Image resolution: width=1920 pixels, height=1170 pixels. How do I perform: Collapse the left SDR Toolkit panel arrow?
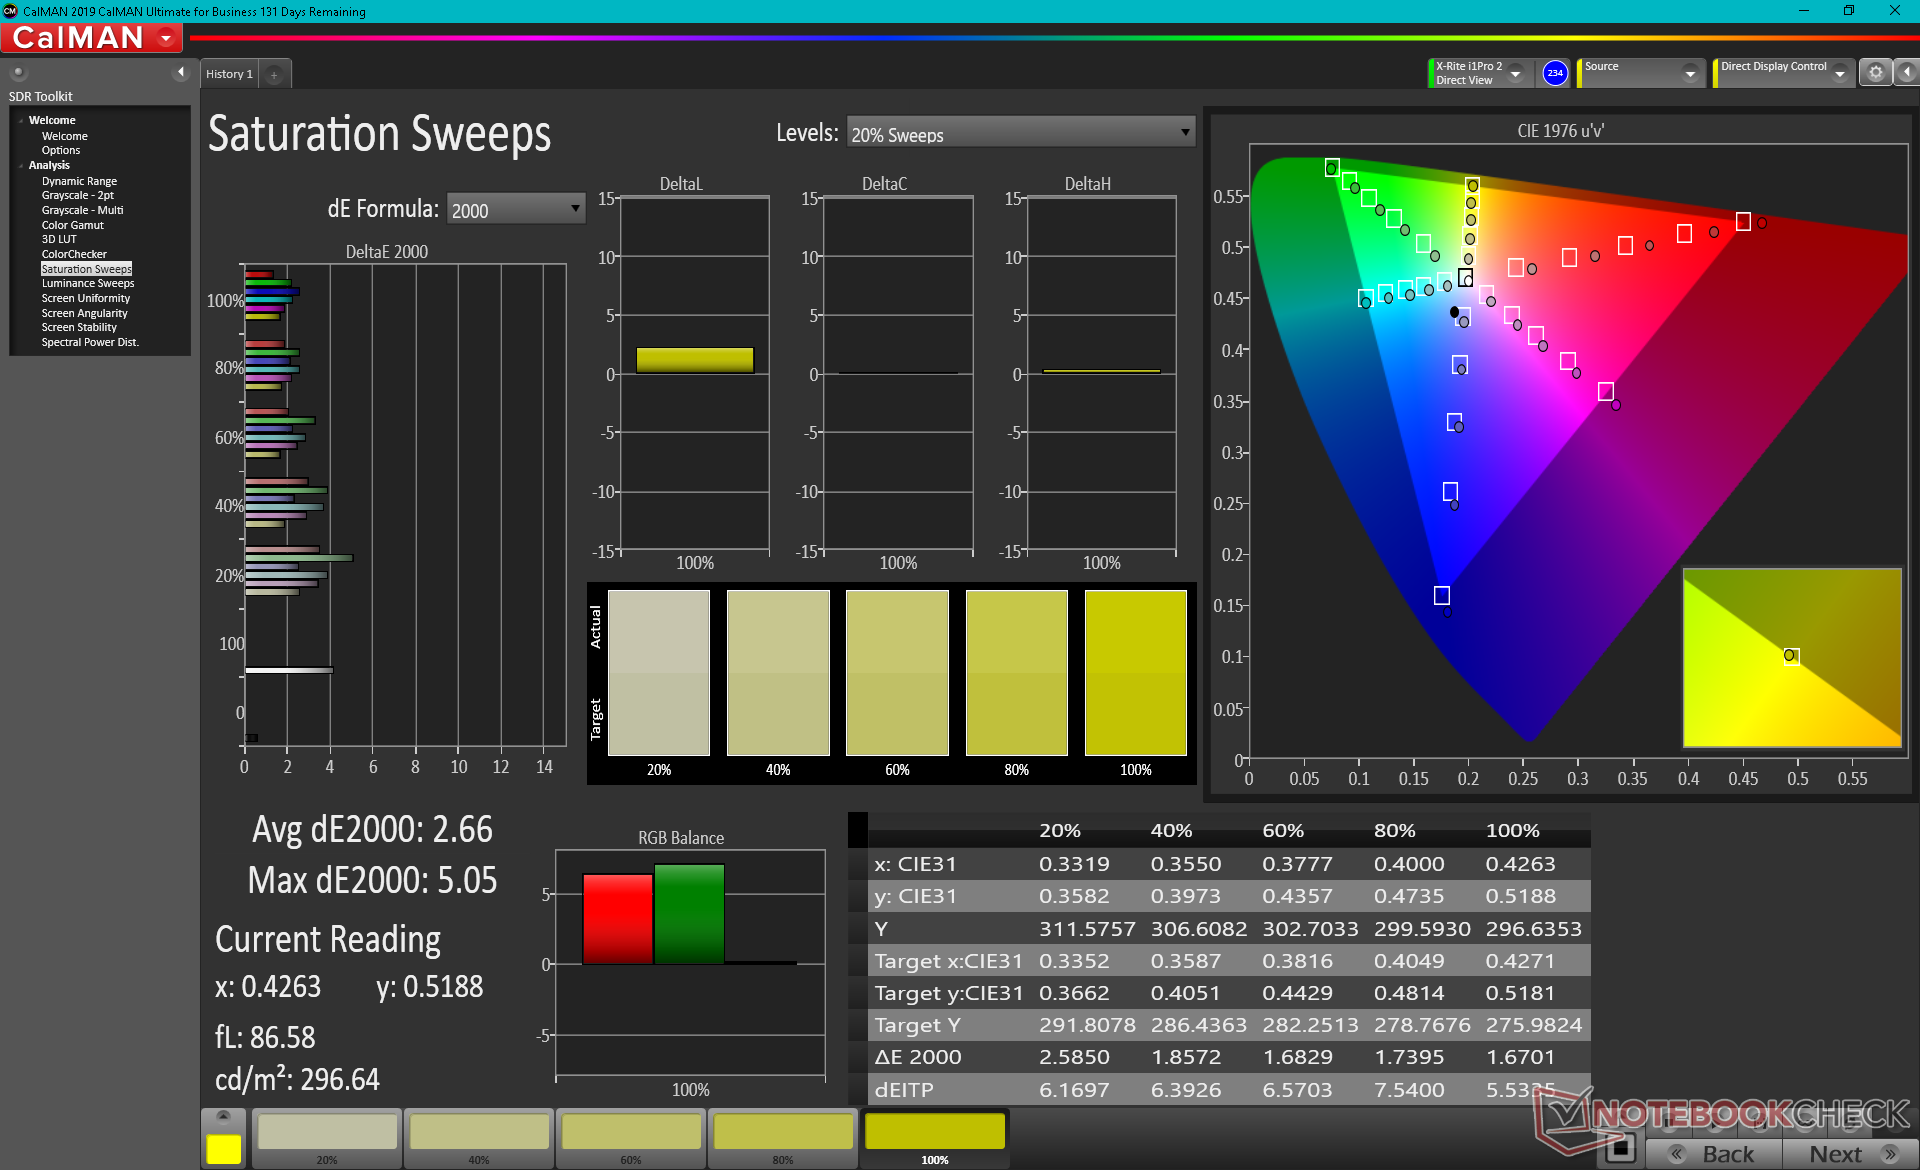181,72
